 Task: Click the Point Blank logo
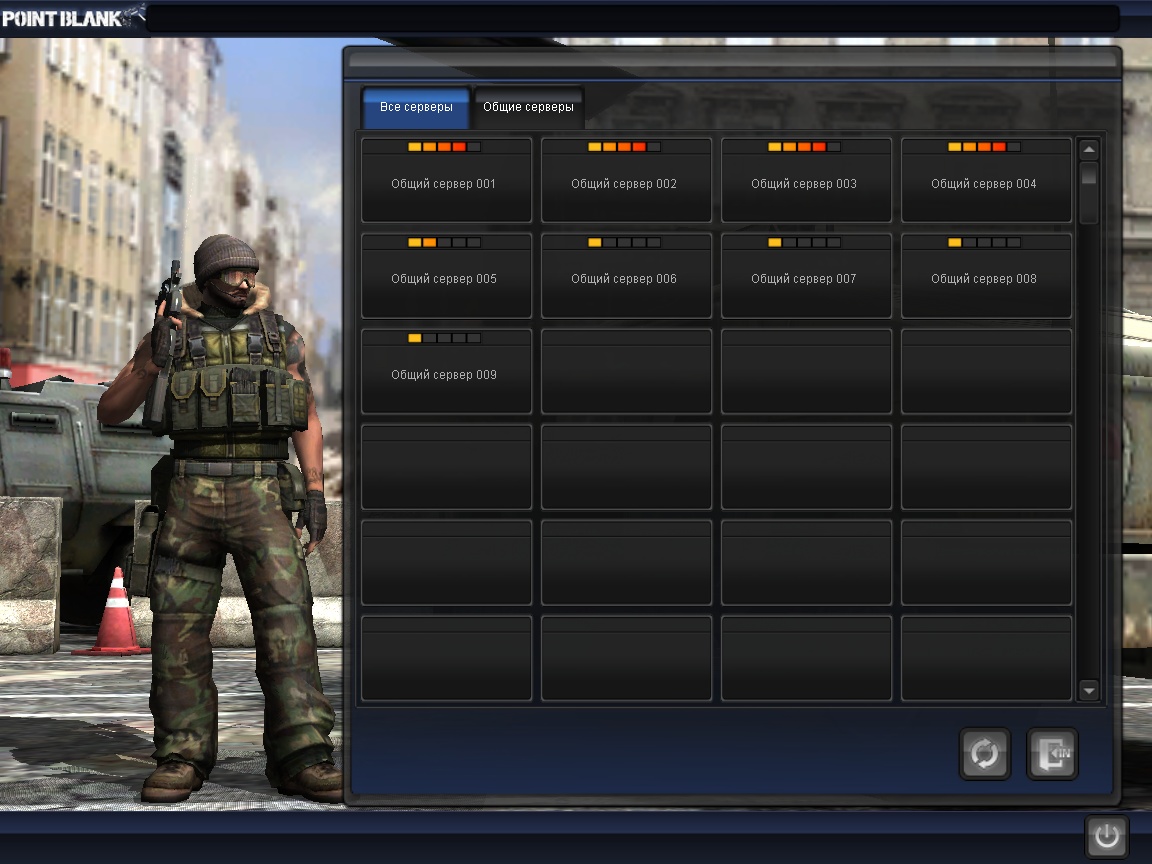coord(72,17)
